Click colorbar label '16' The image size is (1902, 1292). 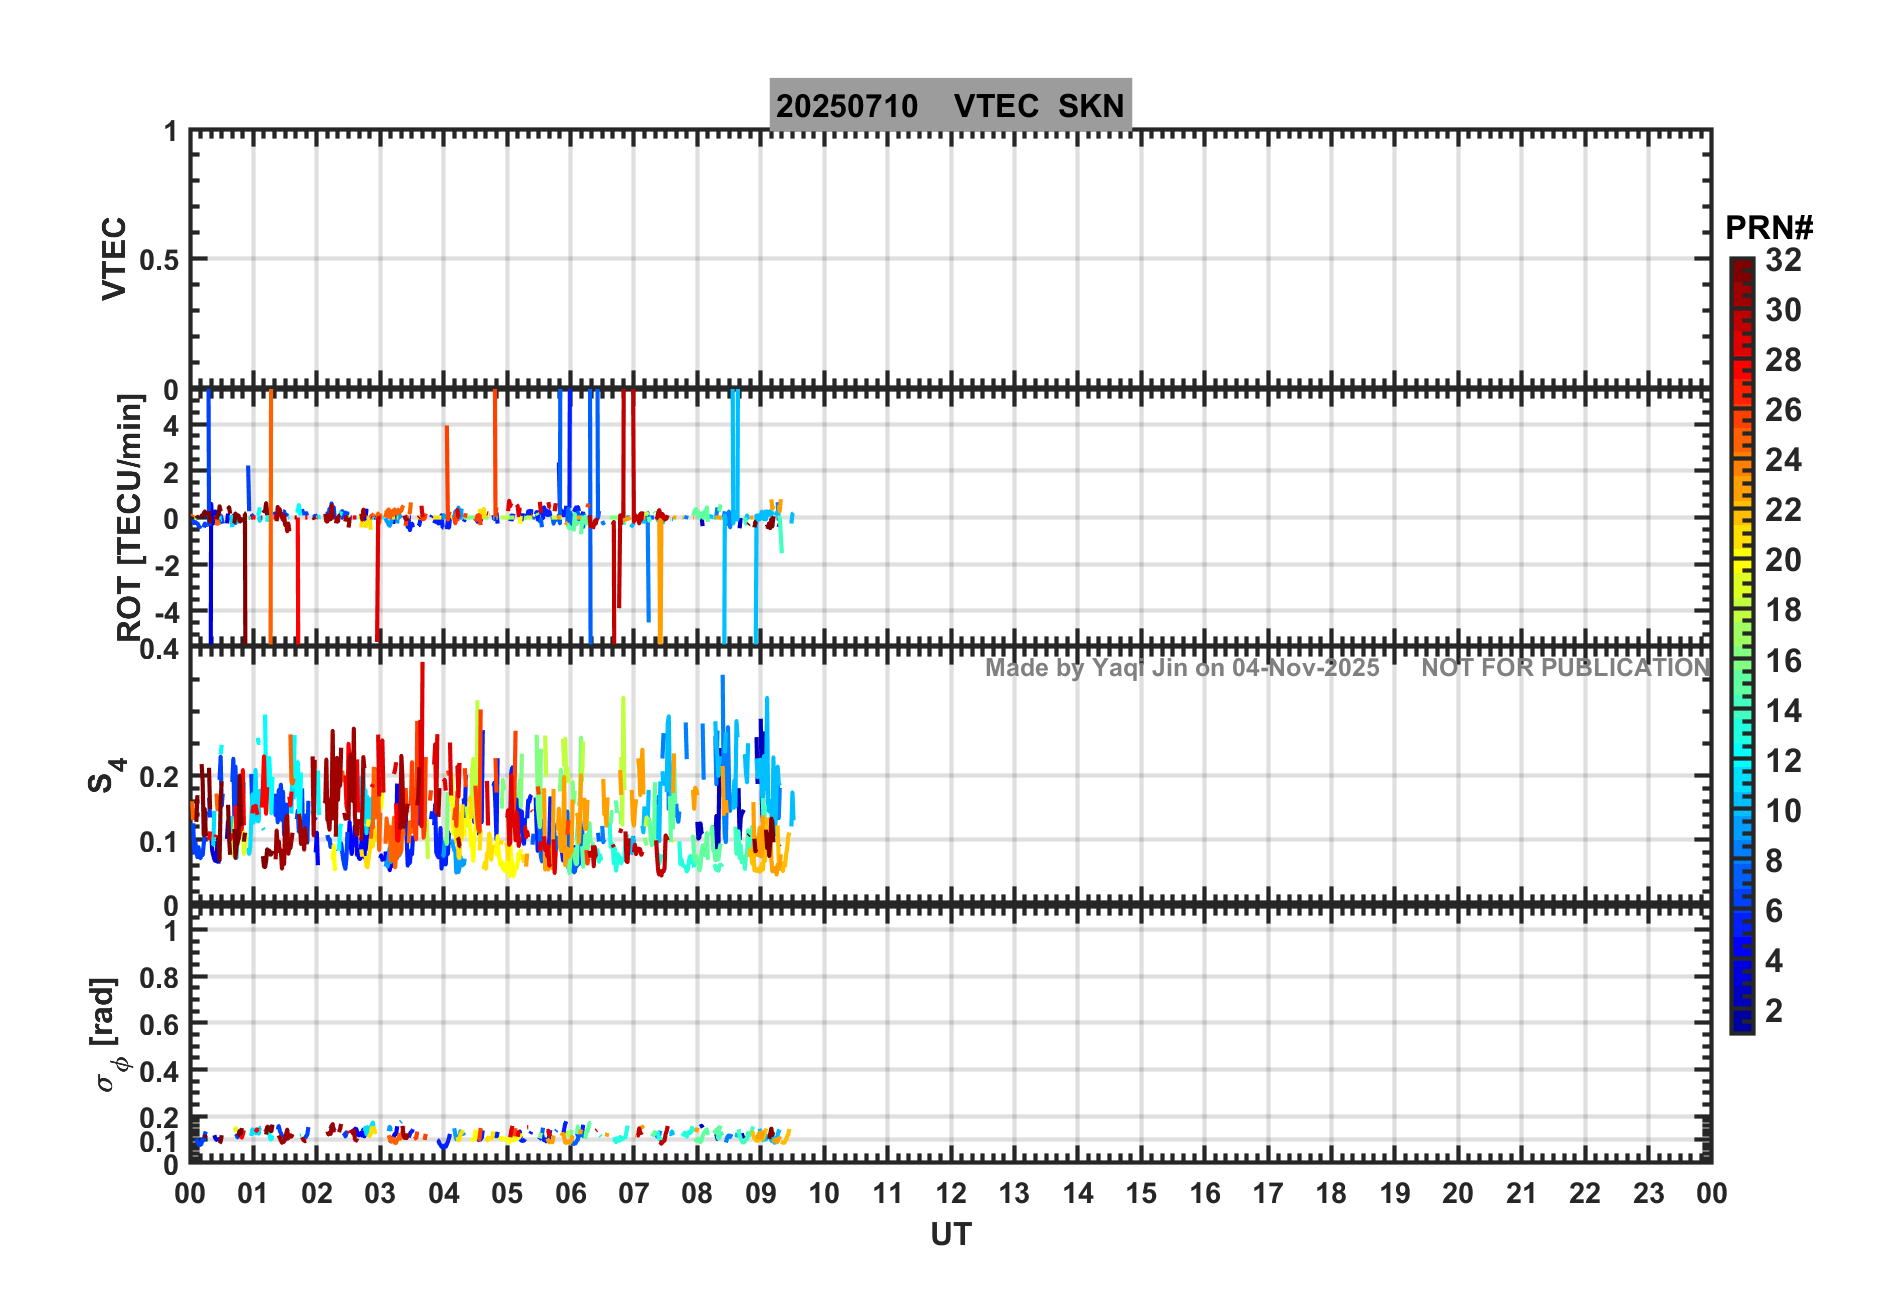coord(1783,661)
